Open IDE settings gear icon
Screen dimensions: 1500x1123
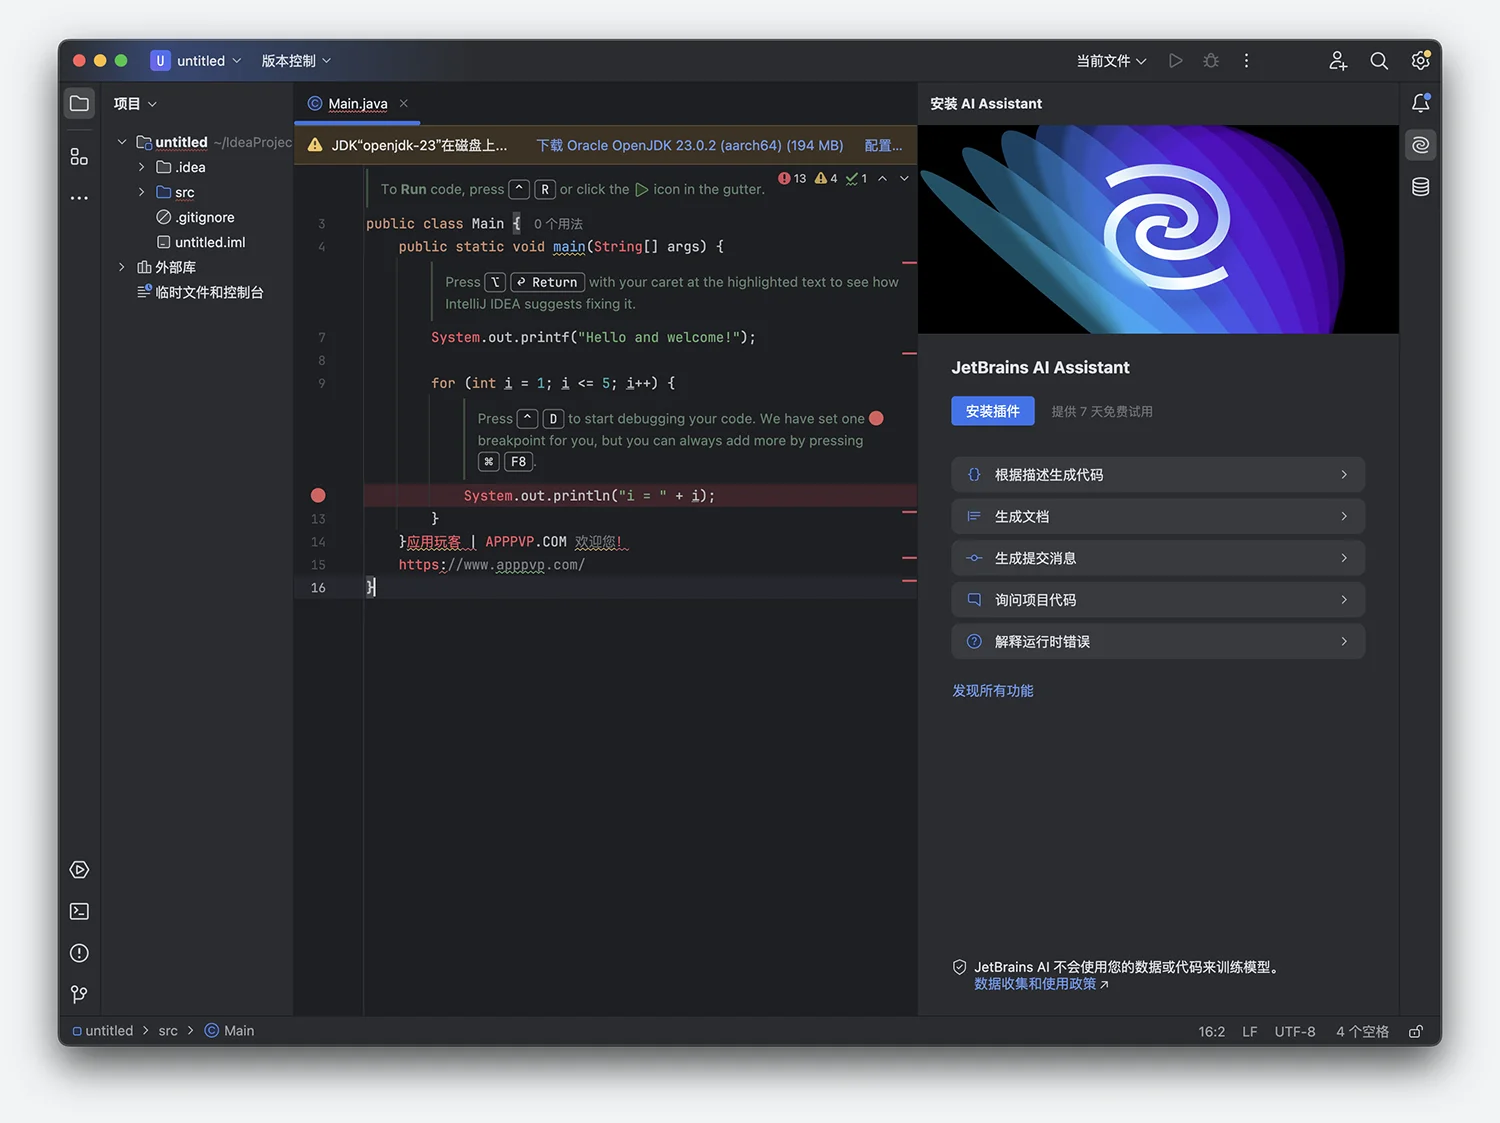pos(1420,61)
